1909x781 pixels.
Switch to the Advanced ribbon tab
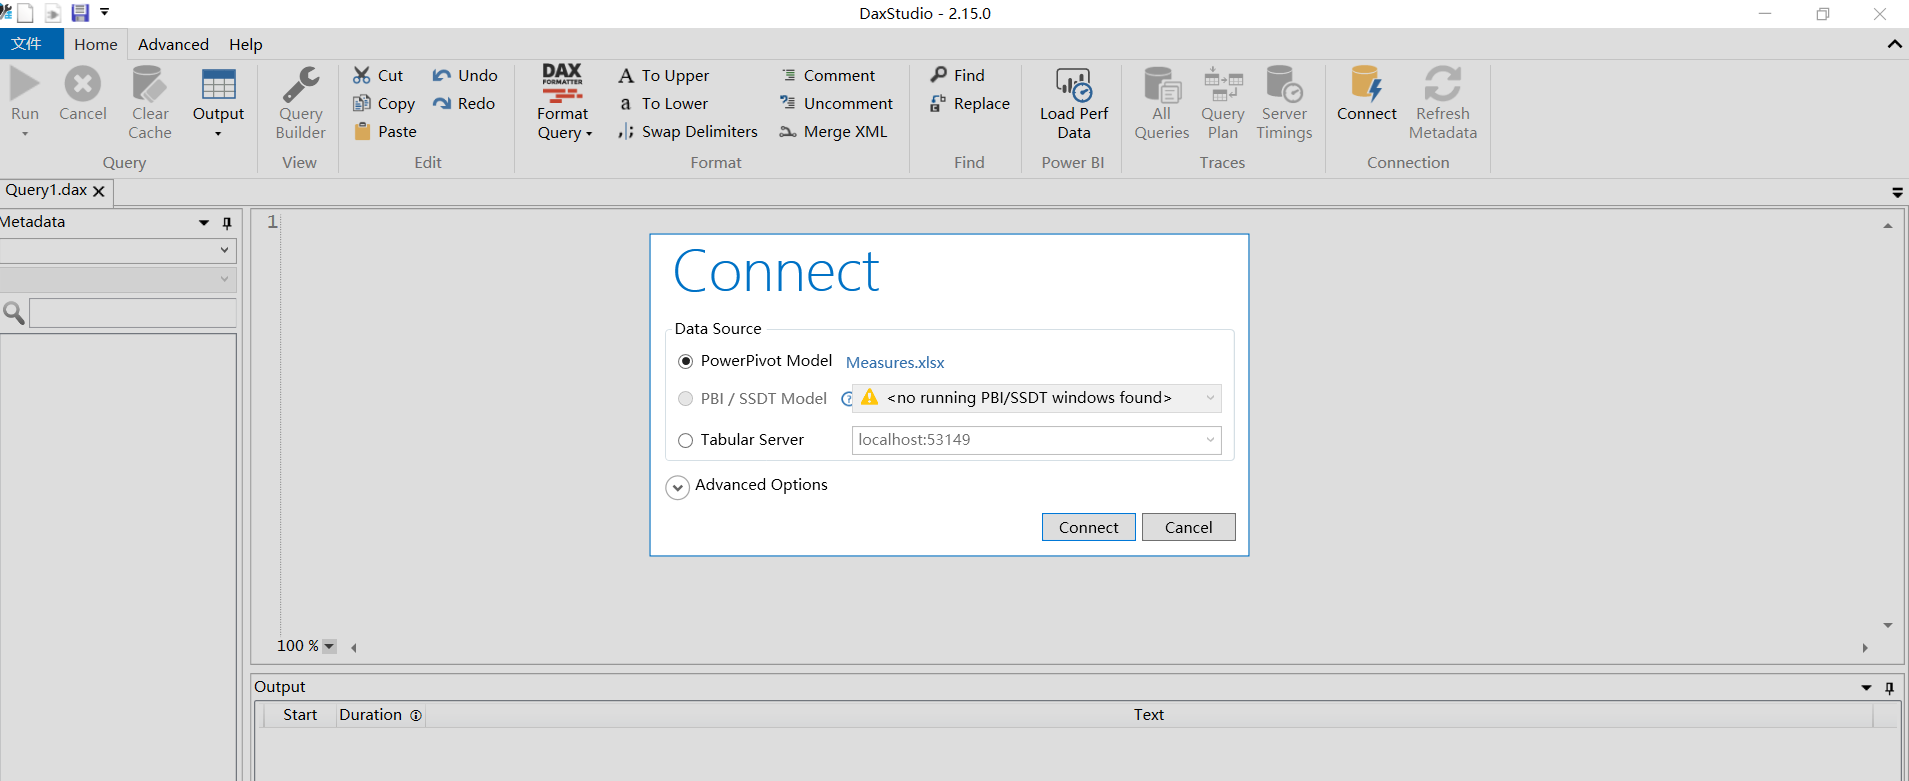173,44
